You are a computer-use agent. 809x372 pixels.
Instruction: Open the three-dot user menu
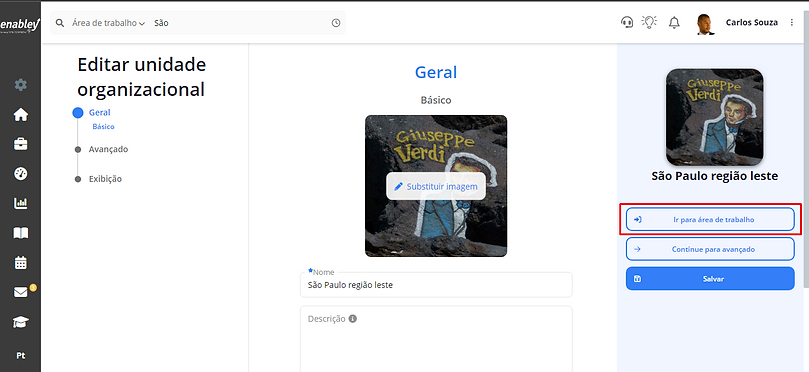click(792, 23)
